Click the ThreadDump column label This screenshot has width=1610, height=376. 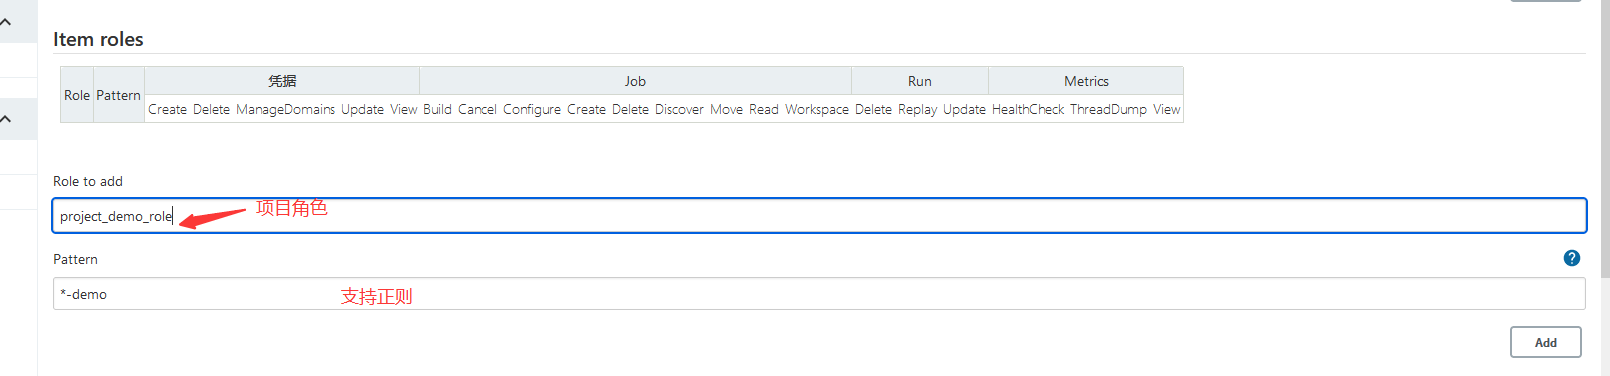(x=1108, y=109)
